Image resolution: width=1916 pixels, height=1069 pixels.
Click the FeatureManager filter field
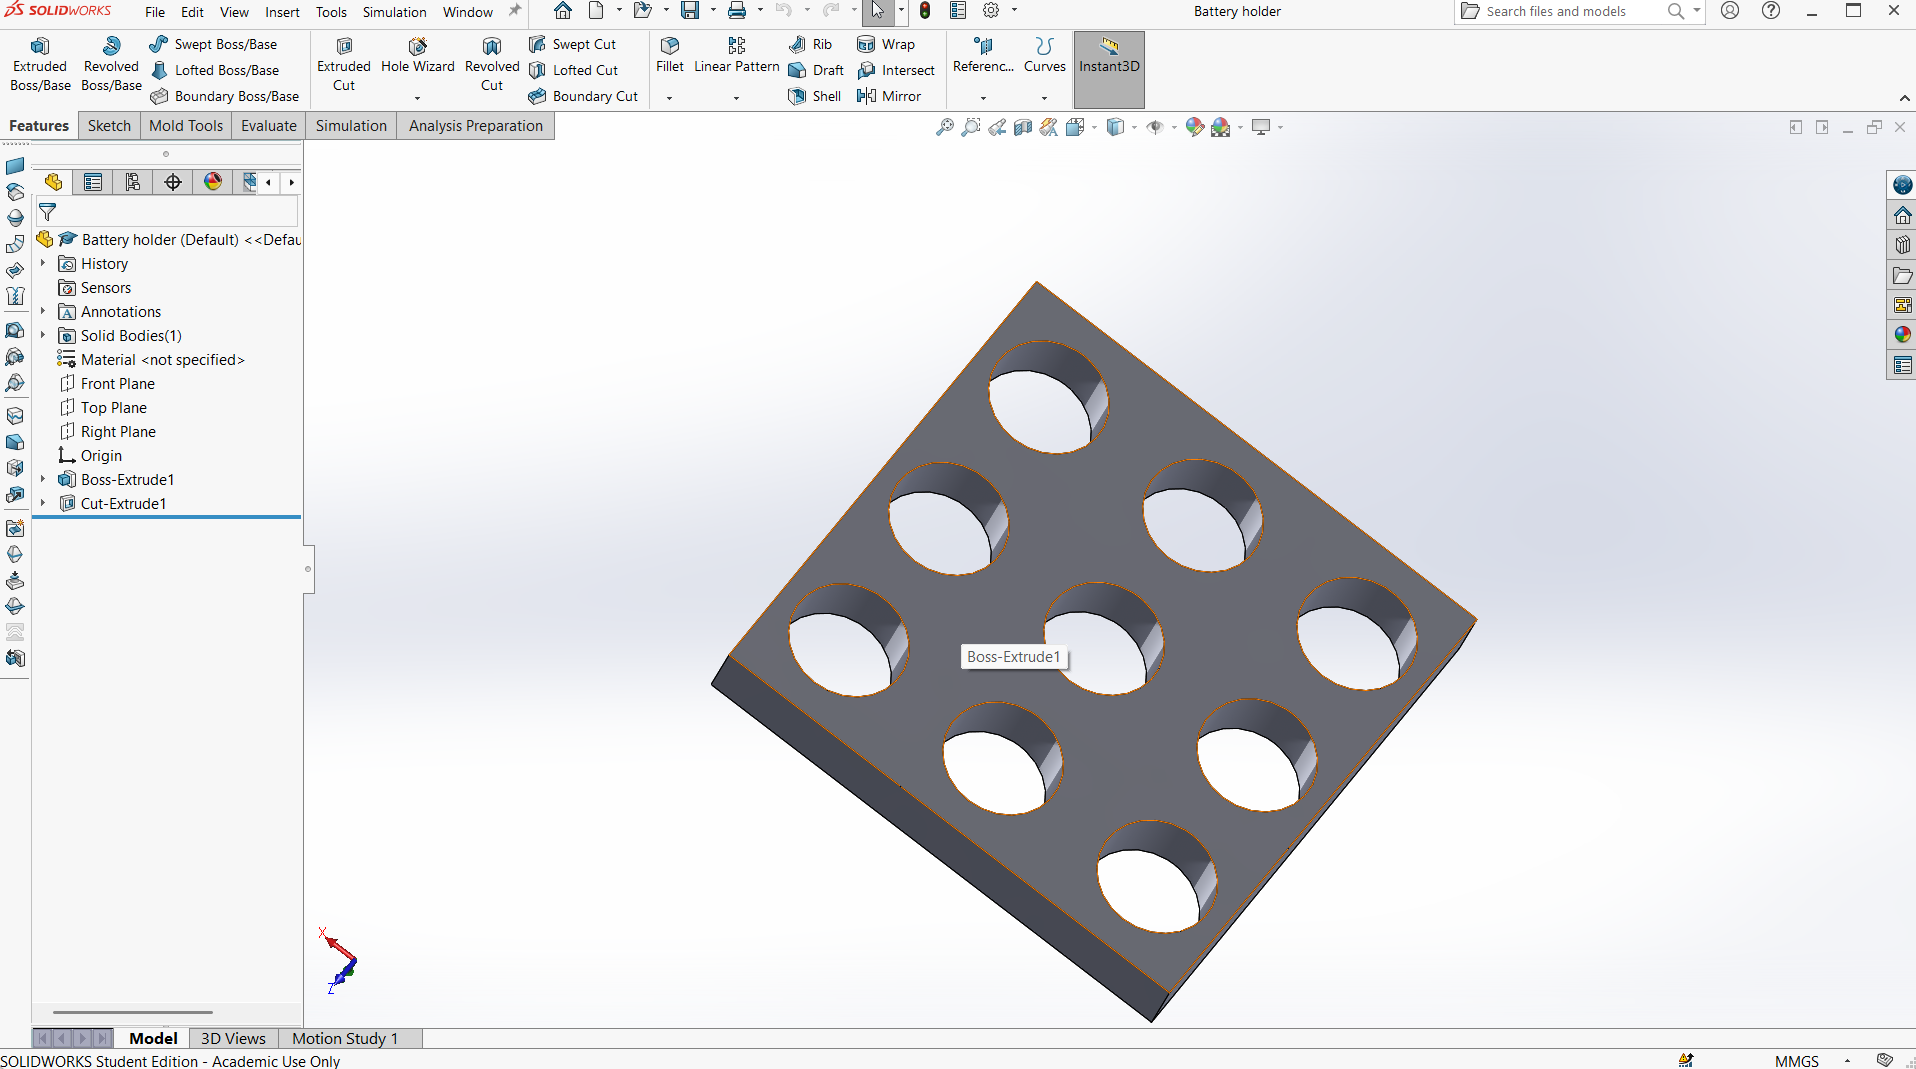pyautogui.click(x=168, y=212)
